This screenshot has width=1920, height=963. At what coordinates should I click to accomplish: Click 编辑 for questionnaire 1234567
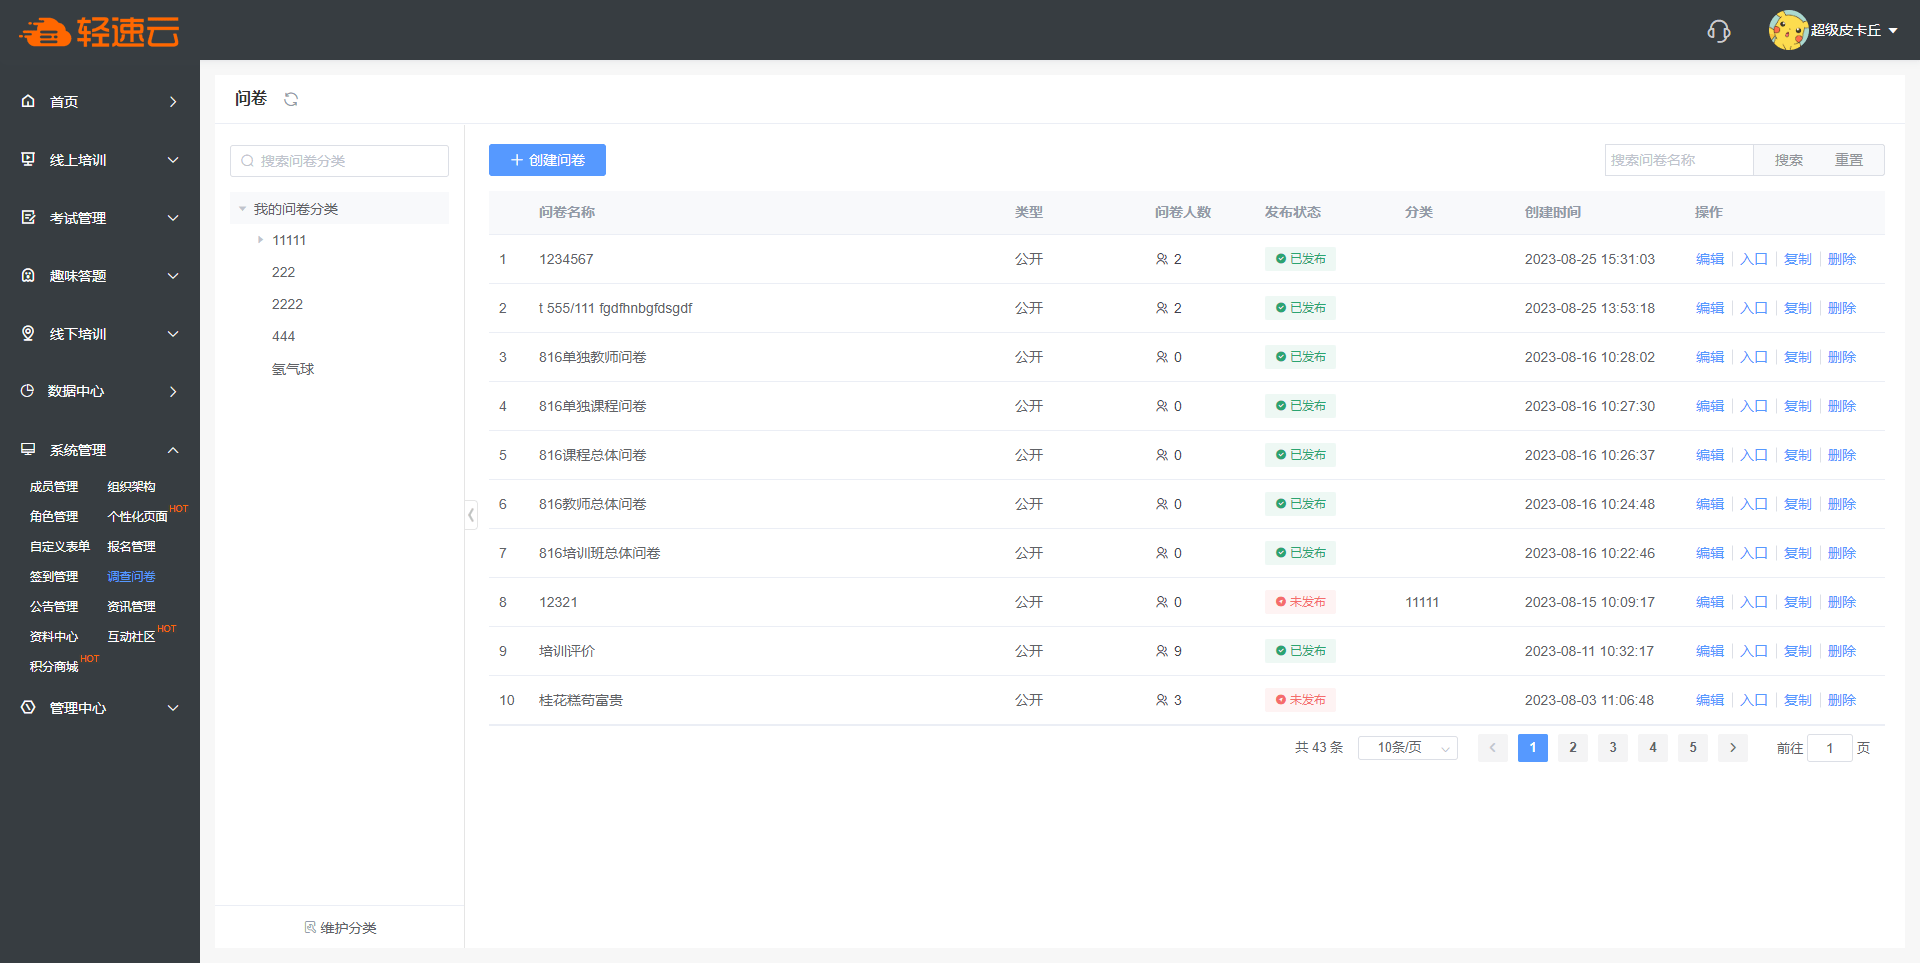coord(1709,259)
